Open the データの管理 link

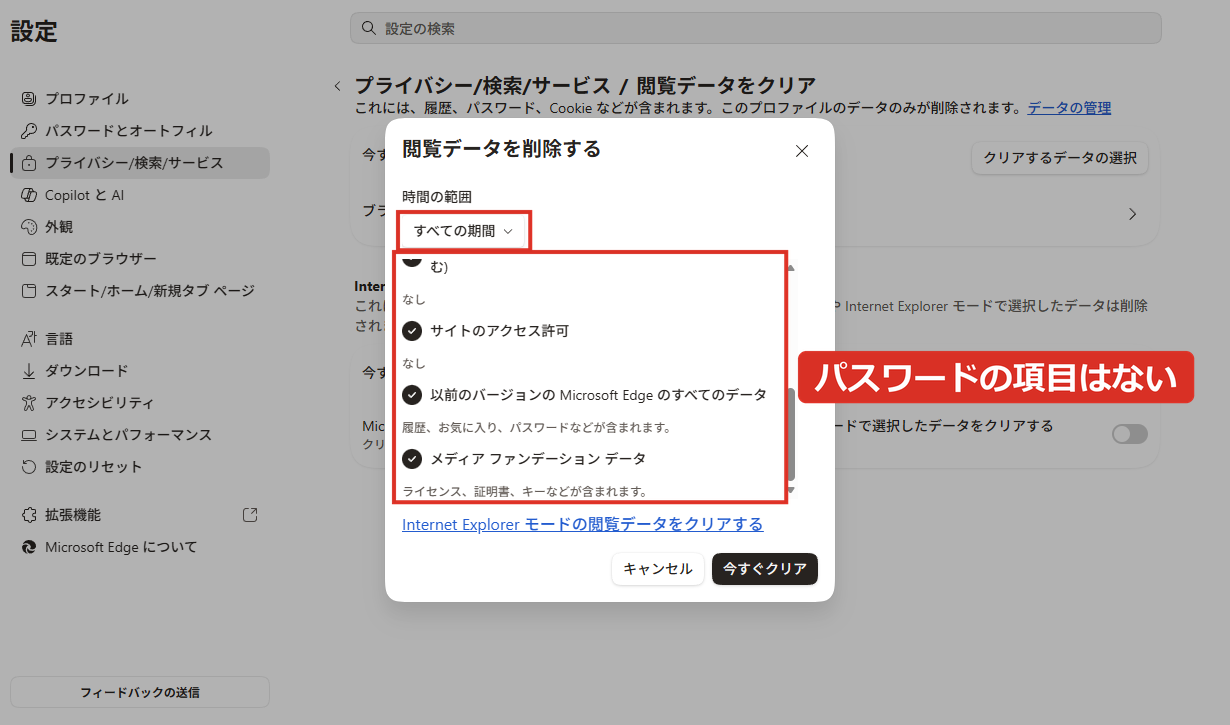(x=1069, y=108)
